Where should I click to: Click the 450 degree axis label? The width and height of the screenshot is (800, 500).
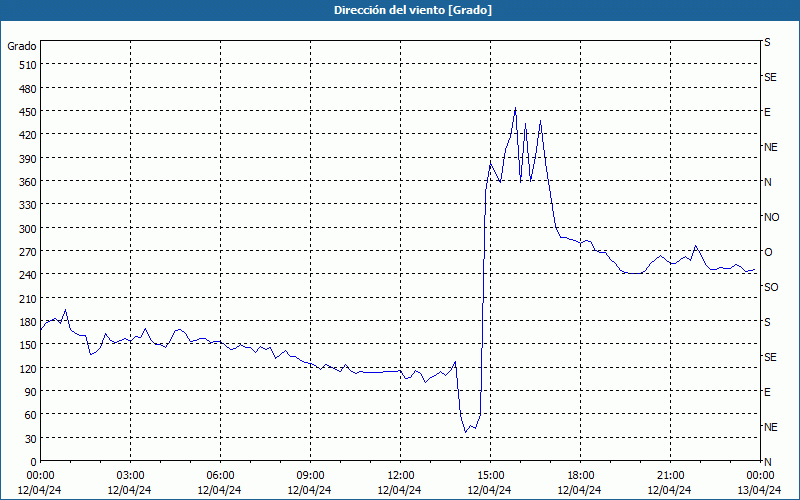point(28,112)
